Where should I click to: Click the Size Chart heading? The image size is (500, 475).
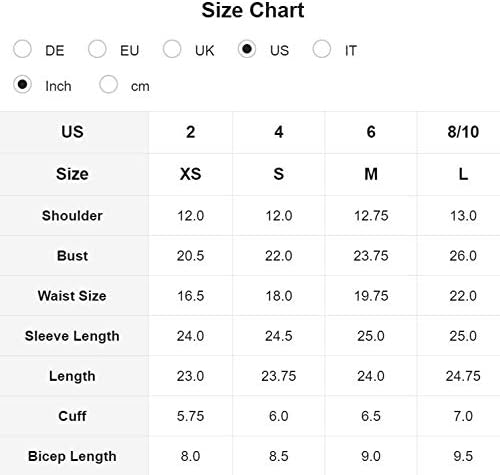[x=253, y=10]
